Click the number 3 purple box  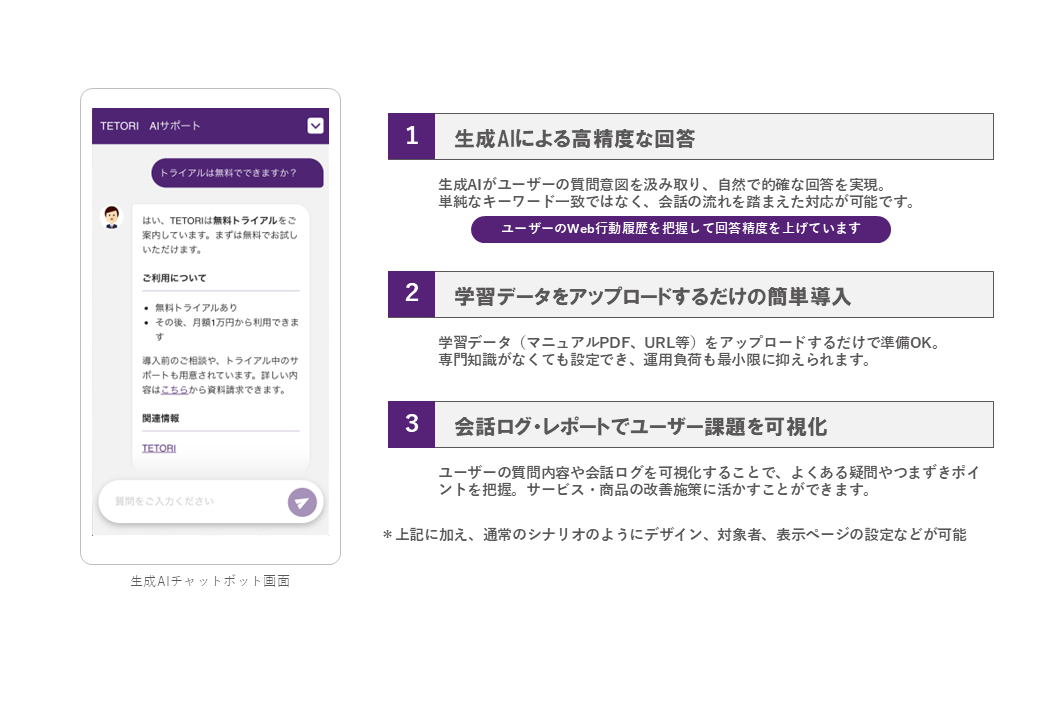(x=411, y=424)
